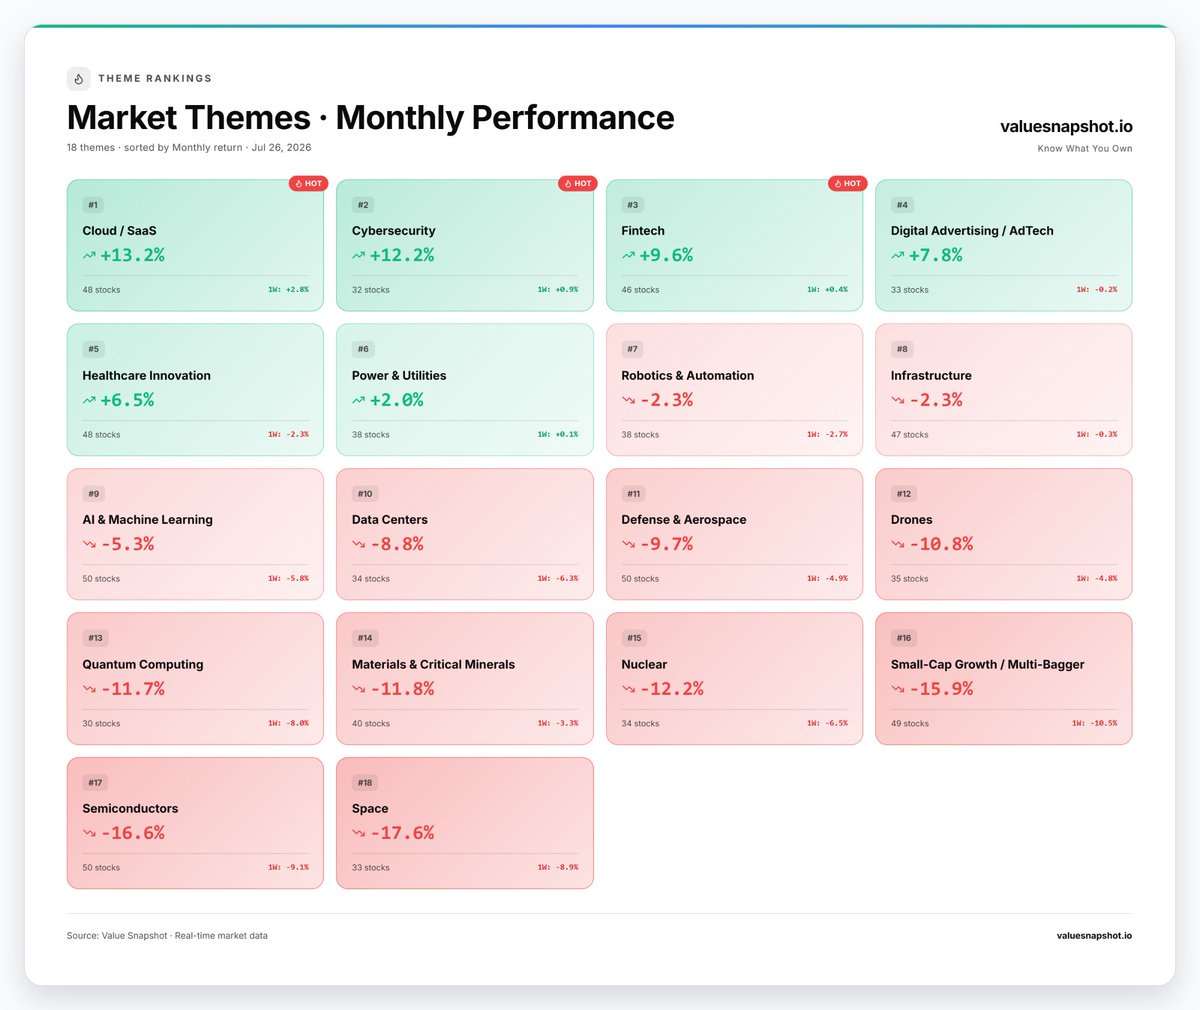The height and width of the screenshot is (1010, 1200).
Task: Click the 1W: -8.0% weekly figure
Action: tap(288, 723)
